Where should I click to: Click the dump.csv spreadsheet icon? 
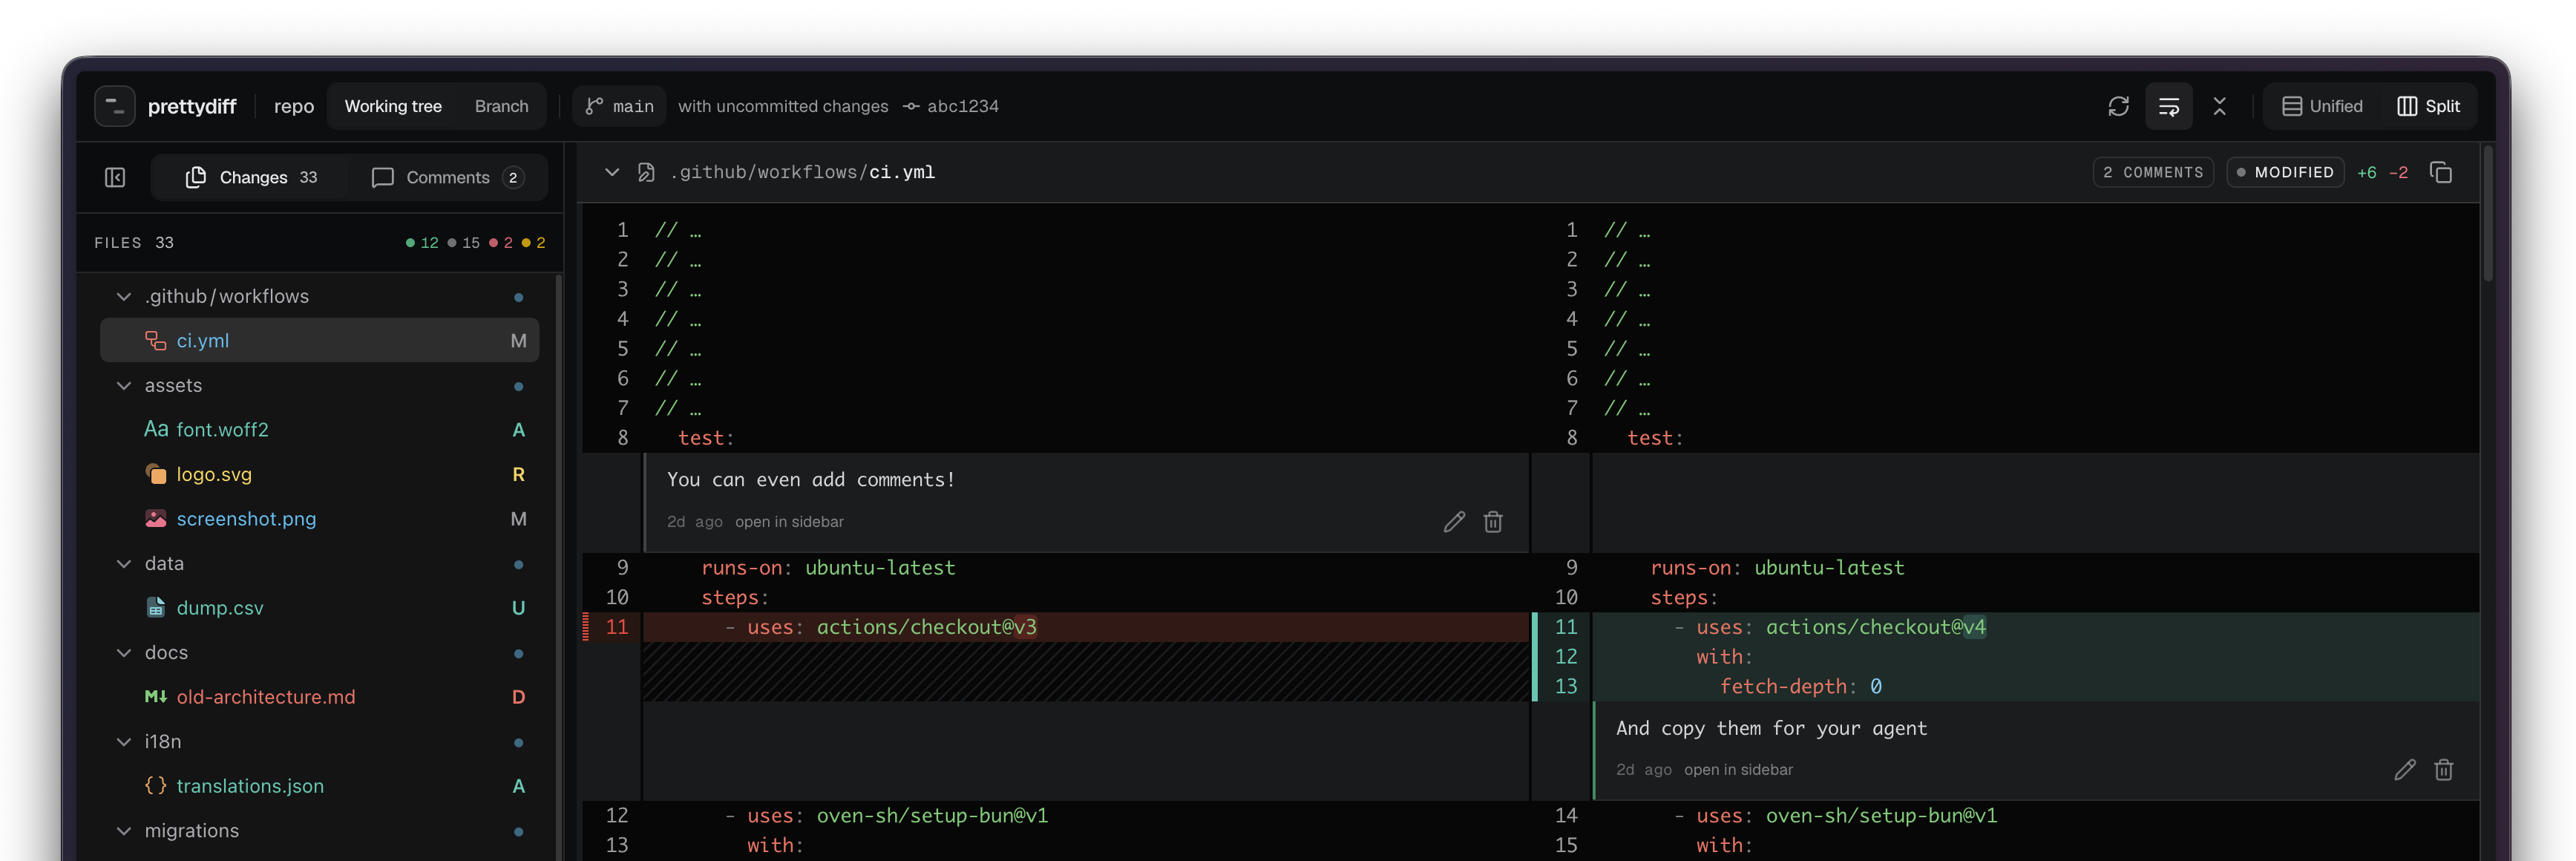155,607
